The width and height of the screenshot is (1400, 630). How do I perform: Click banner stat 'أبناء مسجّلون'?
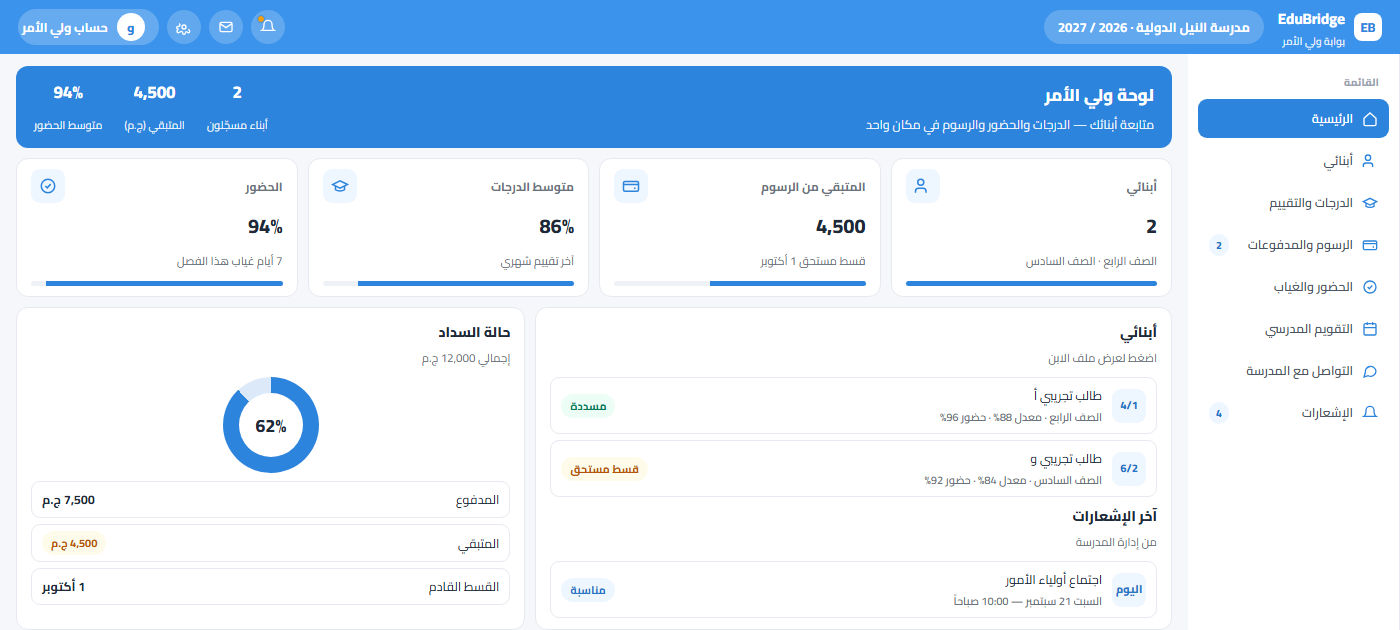[x=237, y=126]
